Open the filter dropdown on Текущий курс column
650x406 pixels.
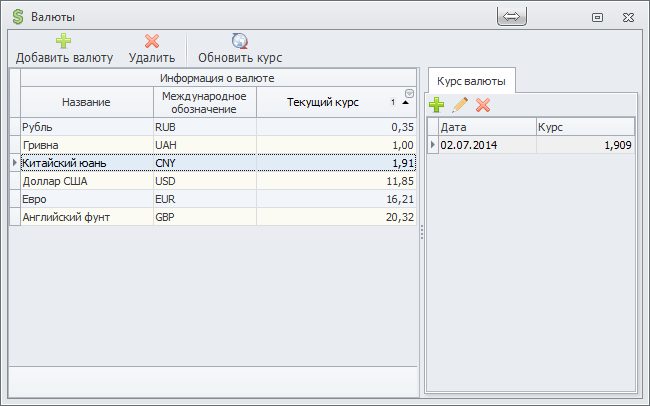(408, 94)
